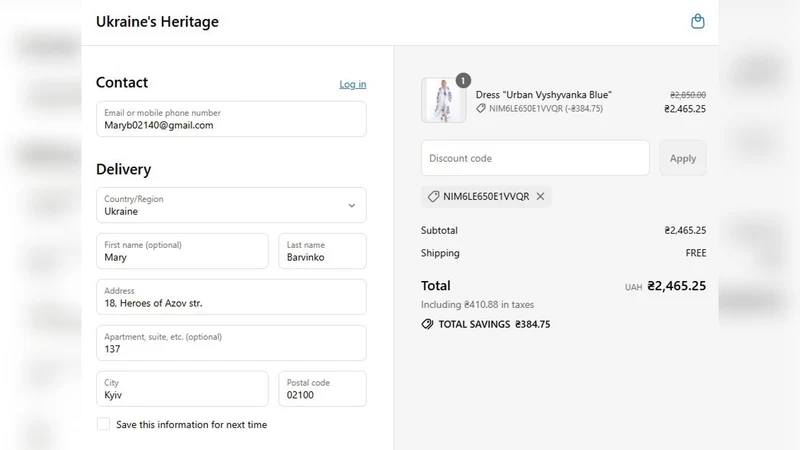Click the Subtotal amount ₴2,465.25
Image resolution: width=800 pixels, height=450 pixels.
(x=685, y=230)
